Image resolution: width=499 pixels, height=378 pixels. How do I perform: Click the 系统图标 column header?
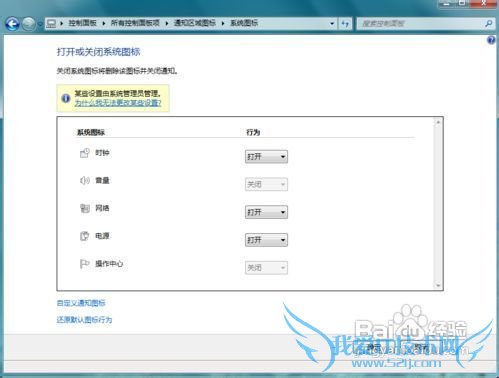(x=91, y=132)
